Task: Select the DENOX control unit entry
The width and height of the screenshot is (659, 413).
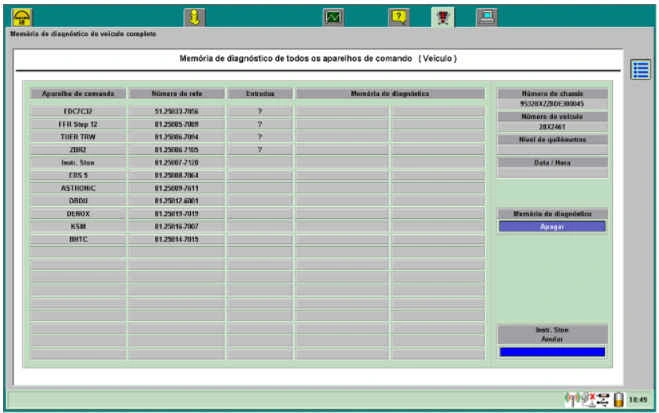Action: (78, 213)
